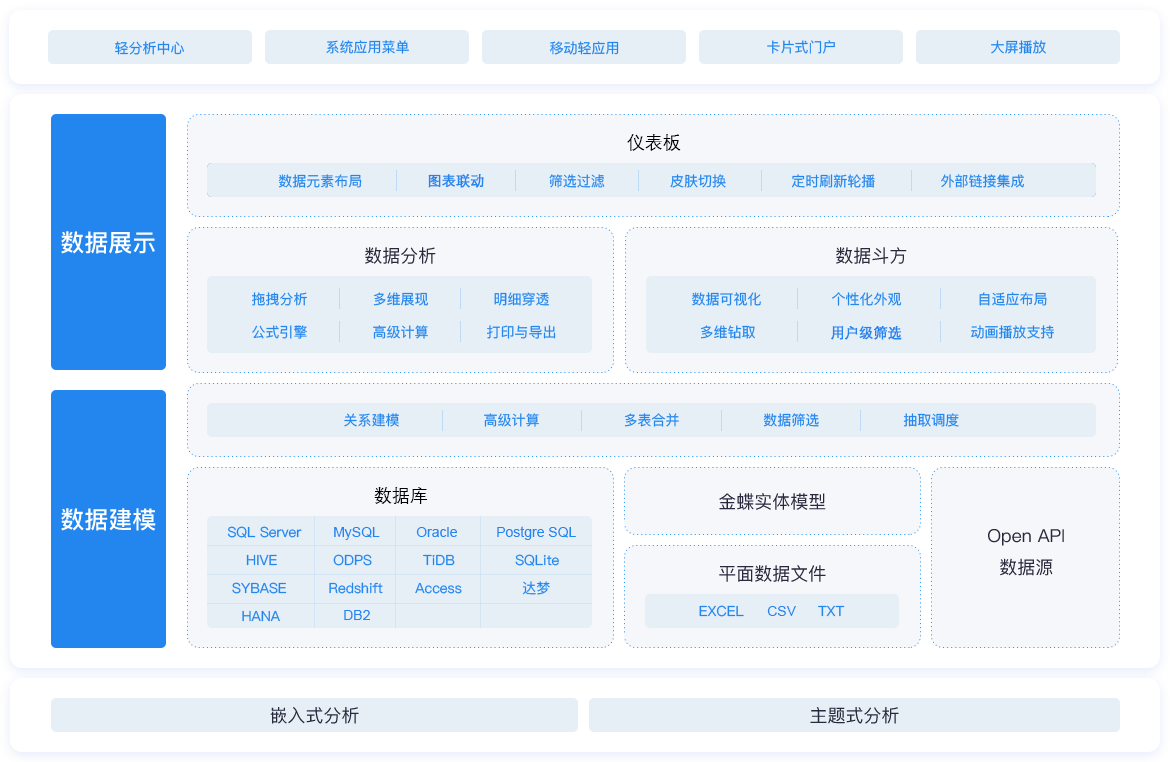Click the EXCEL flat file type
Image resolution: width=1170 pixels, height=762 pixels.
coord(722,611)
